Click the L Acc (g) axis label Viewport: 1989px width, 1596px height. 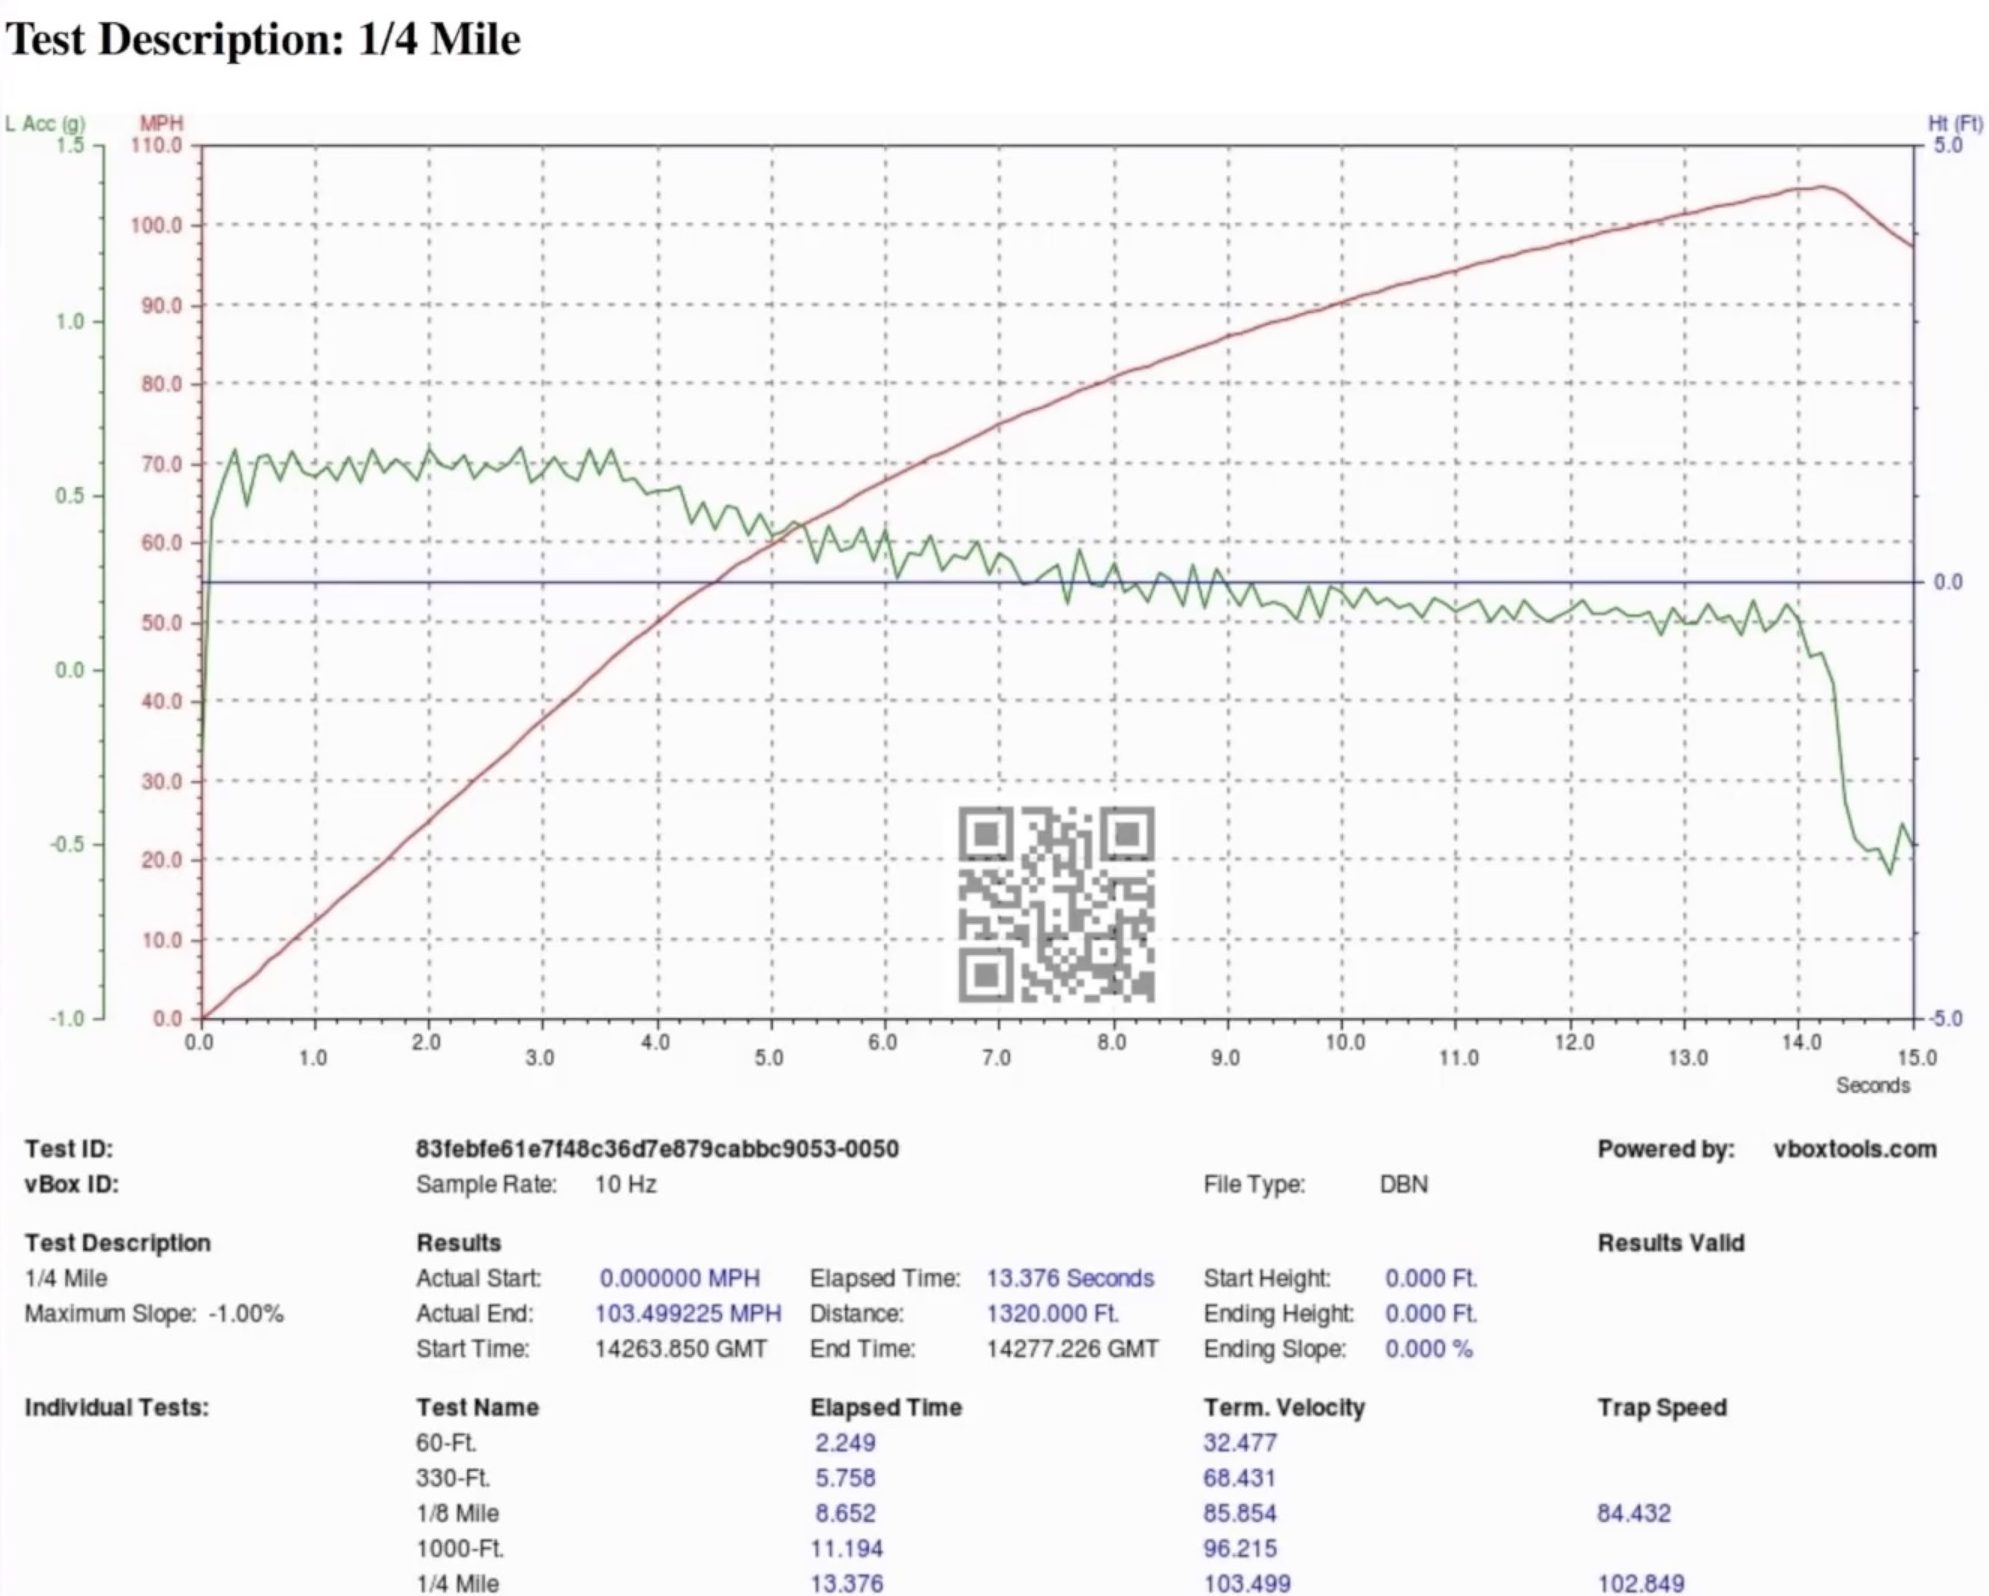click(x=43, y=122)
